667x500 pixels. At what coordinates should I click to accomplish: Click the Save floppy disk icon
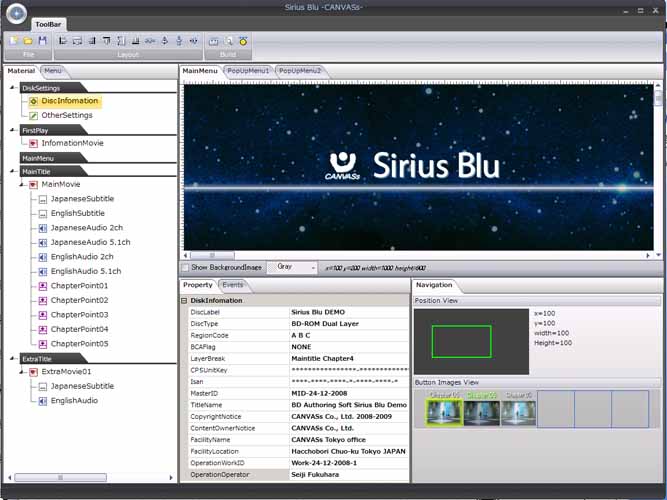[x=43, y=41]
